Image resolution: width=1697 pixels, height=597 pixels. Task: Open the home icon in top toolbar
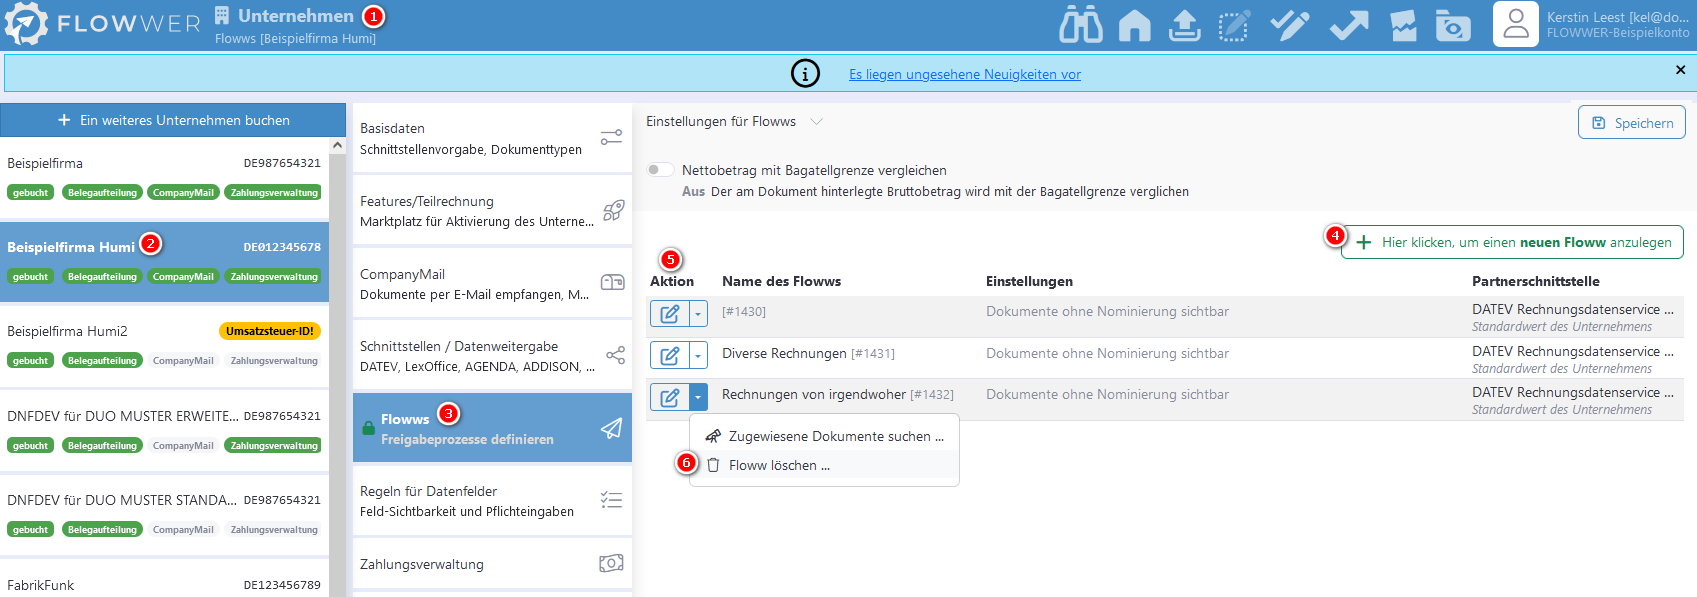click(x=1134, y=25)
